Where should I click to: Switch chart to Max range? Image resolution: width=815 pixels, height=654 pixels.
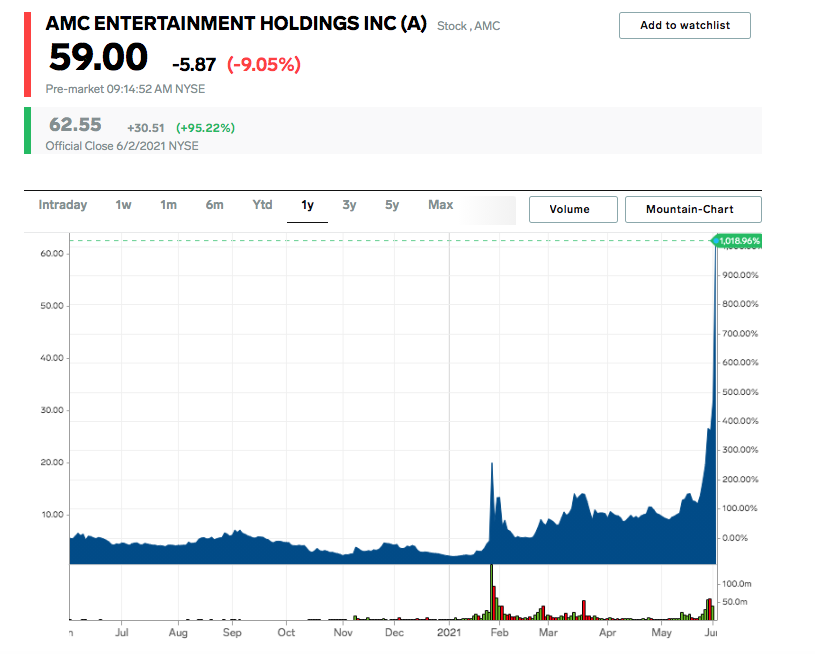(x=441, y=205)
